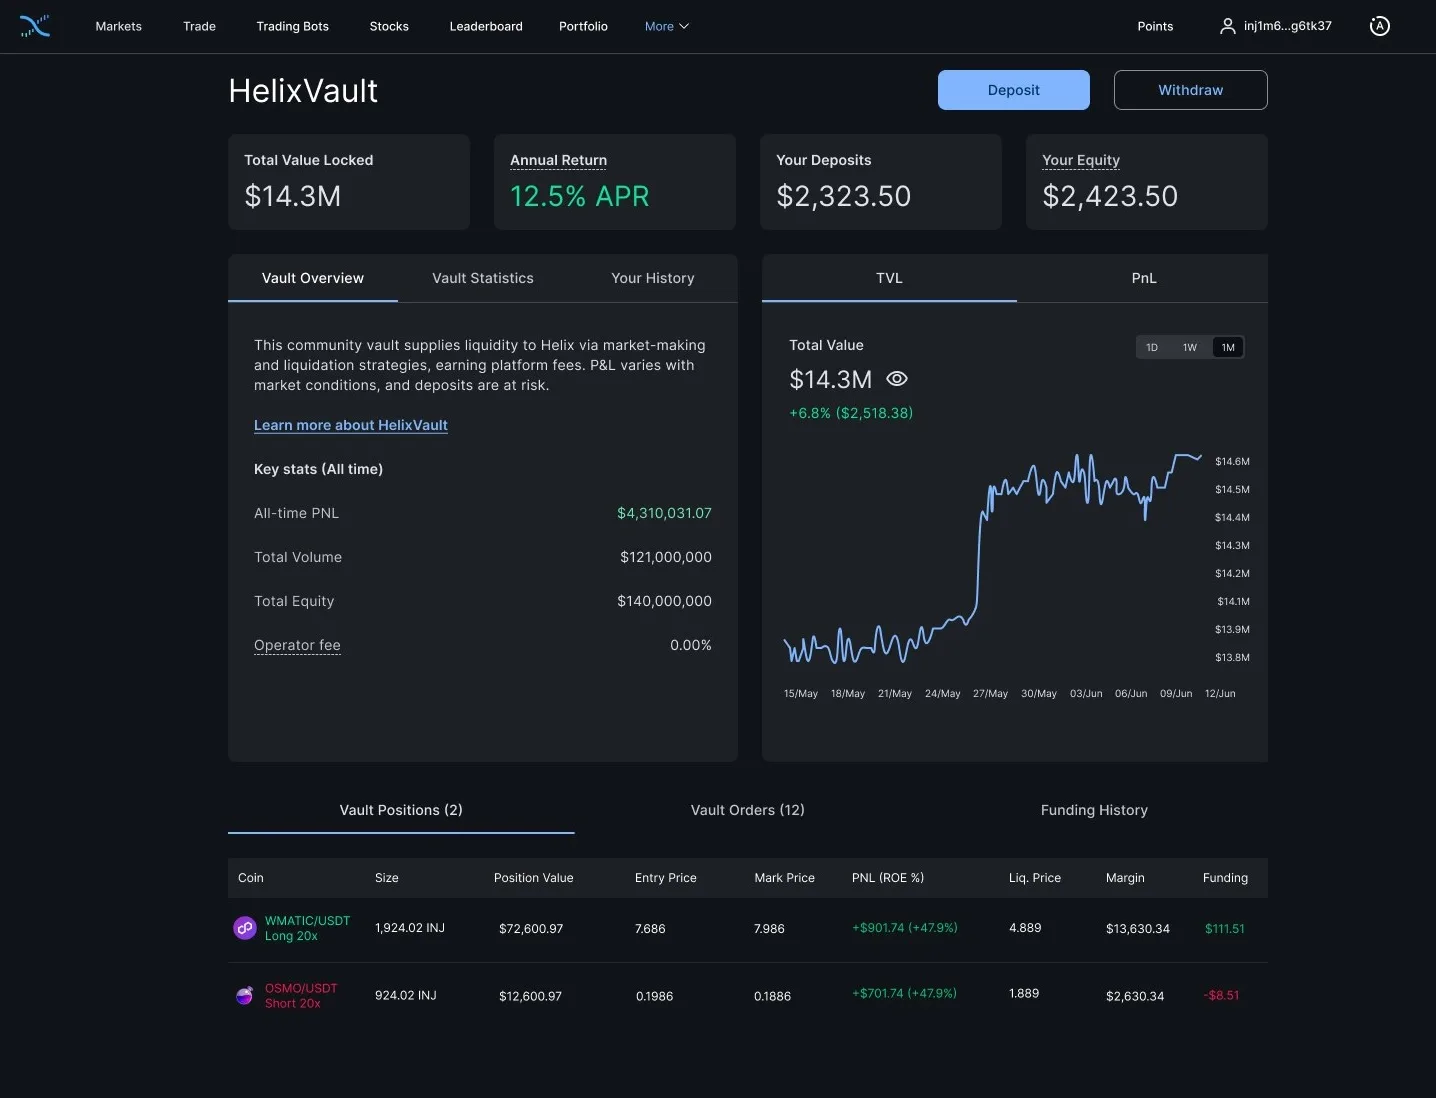The image size is (1436, 1098).
Task: Open the Stocks page
Action: [x=389, y=26]
